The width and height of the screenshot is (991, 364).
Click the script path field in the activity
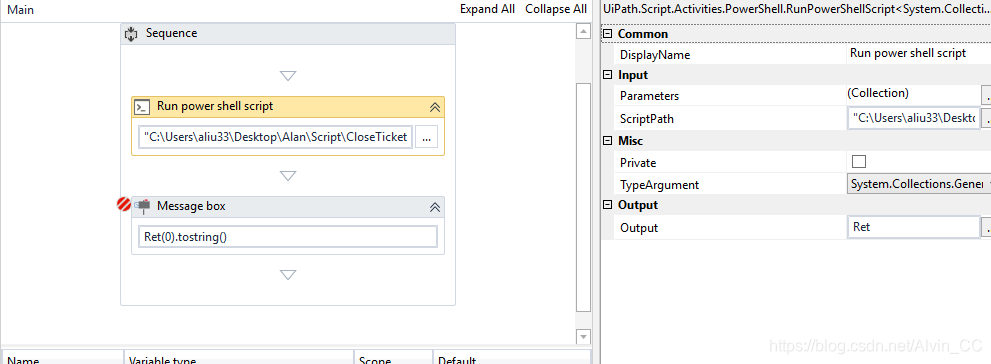pyautogui.click(x=276, y=137)
